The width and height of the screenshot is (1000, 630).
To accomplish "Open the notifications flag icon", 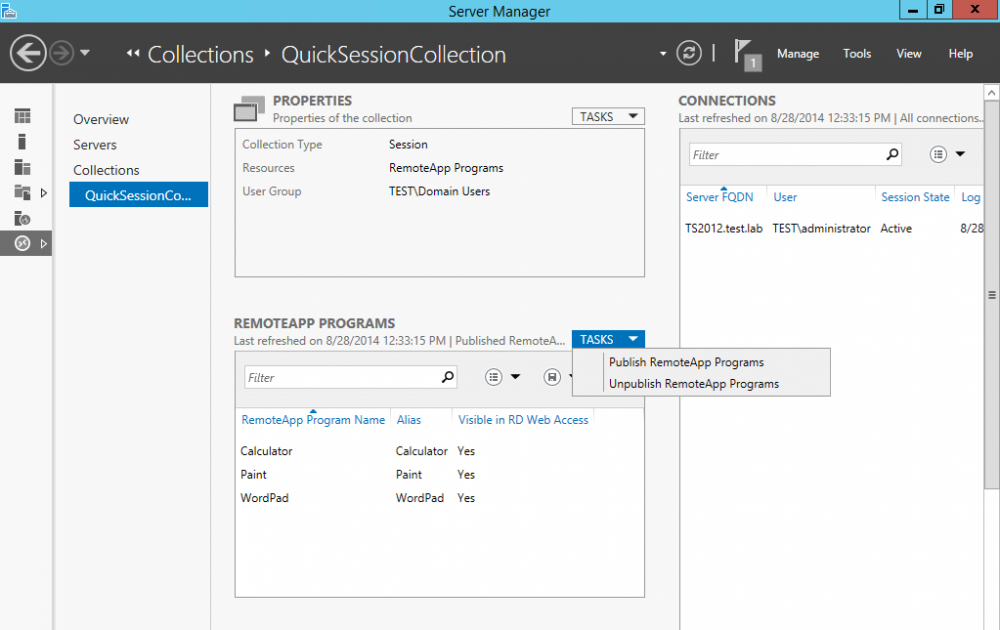I will pos(747,54).
